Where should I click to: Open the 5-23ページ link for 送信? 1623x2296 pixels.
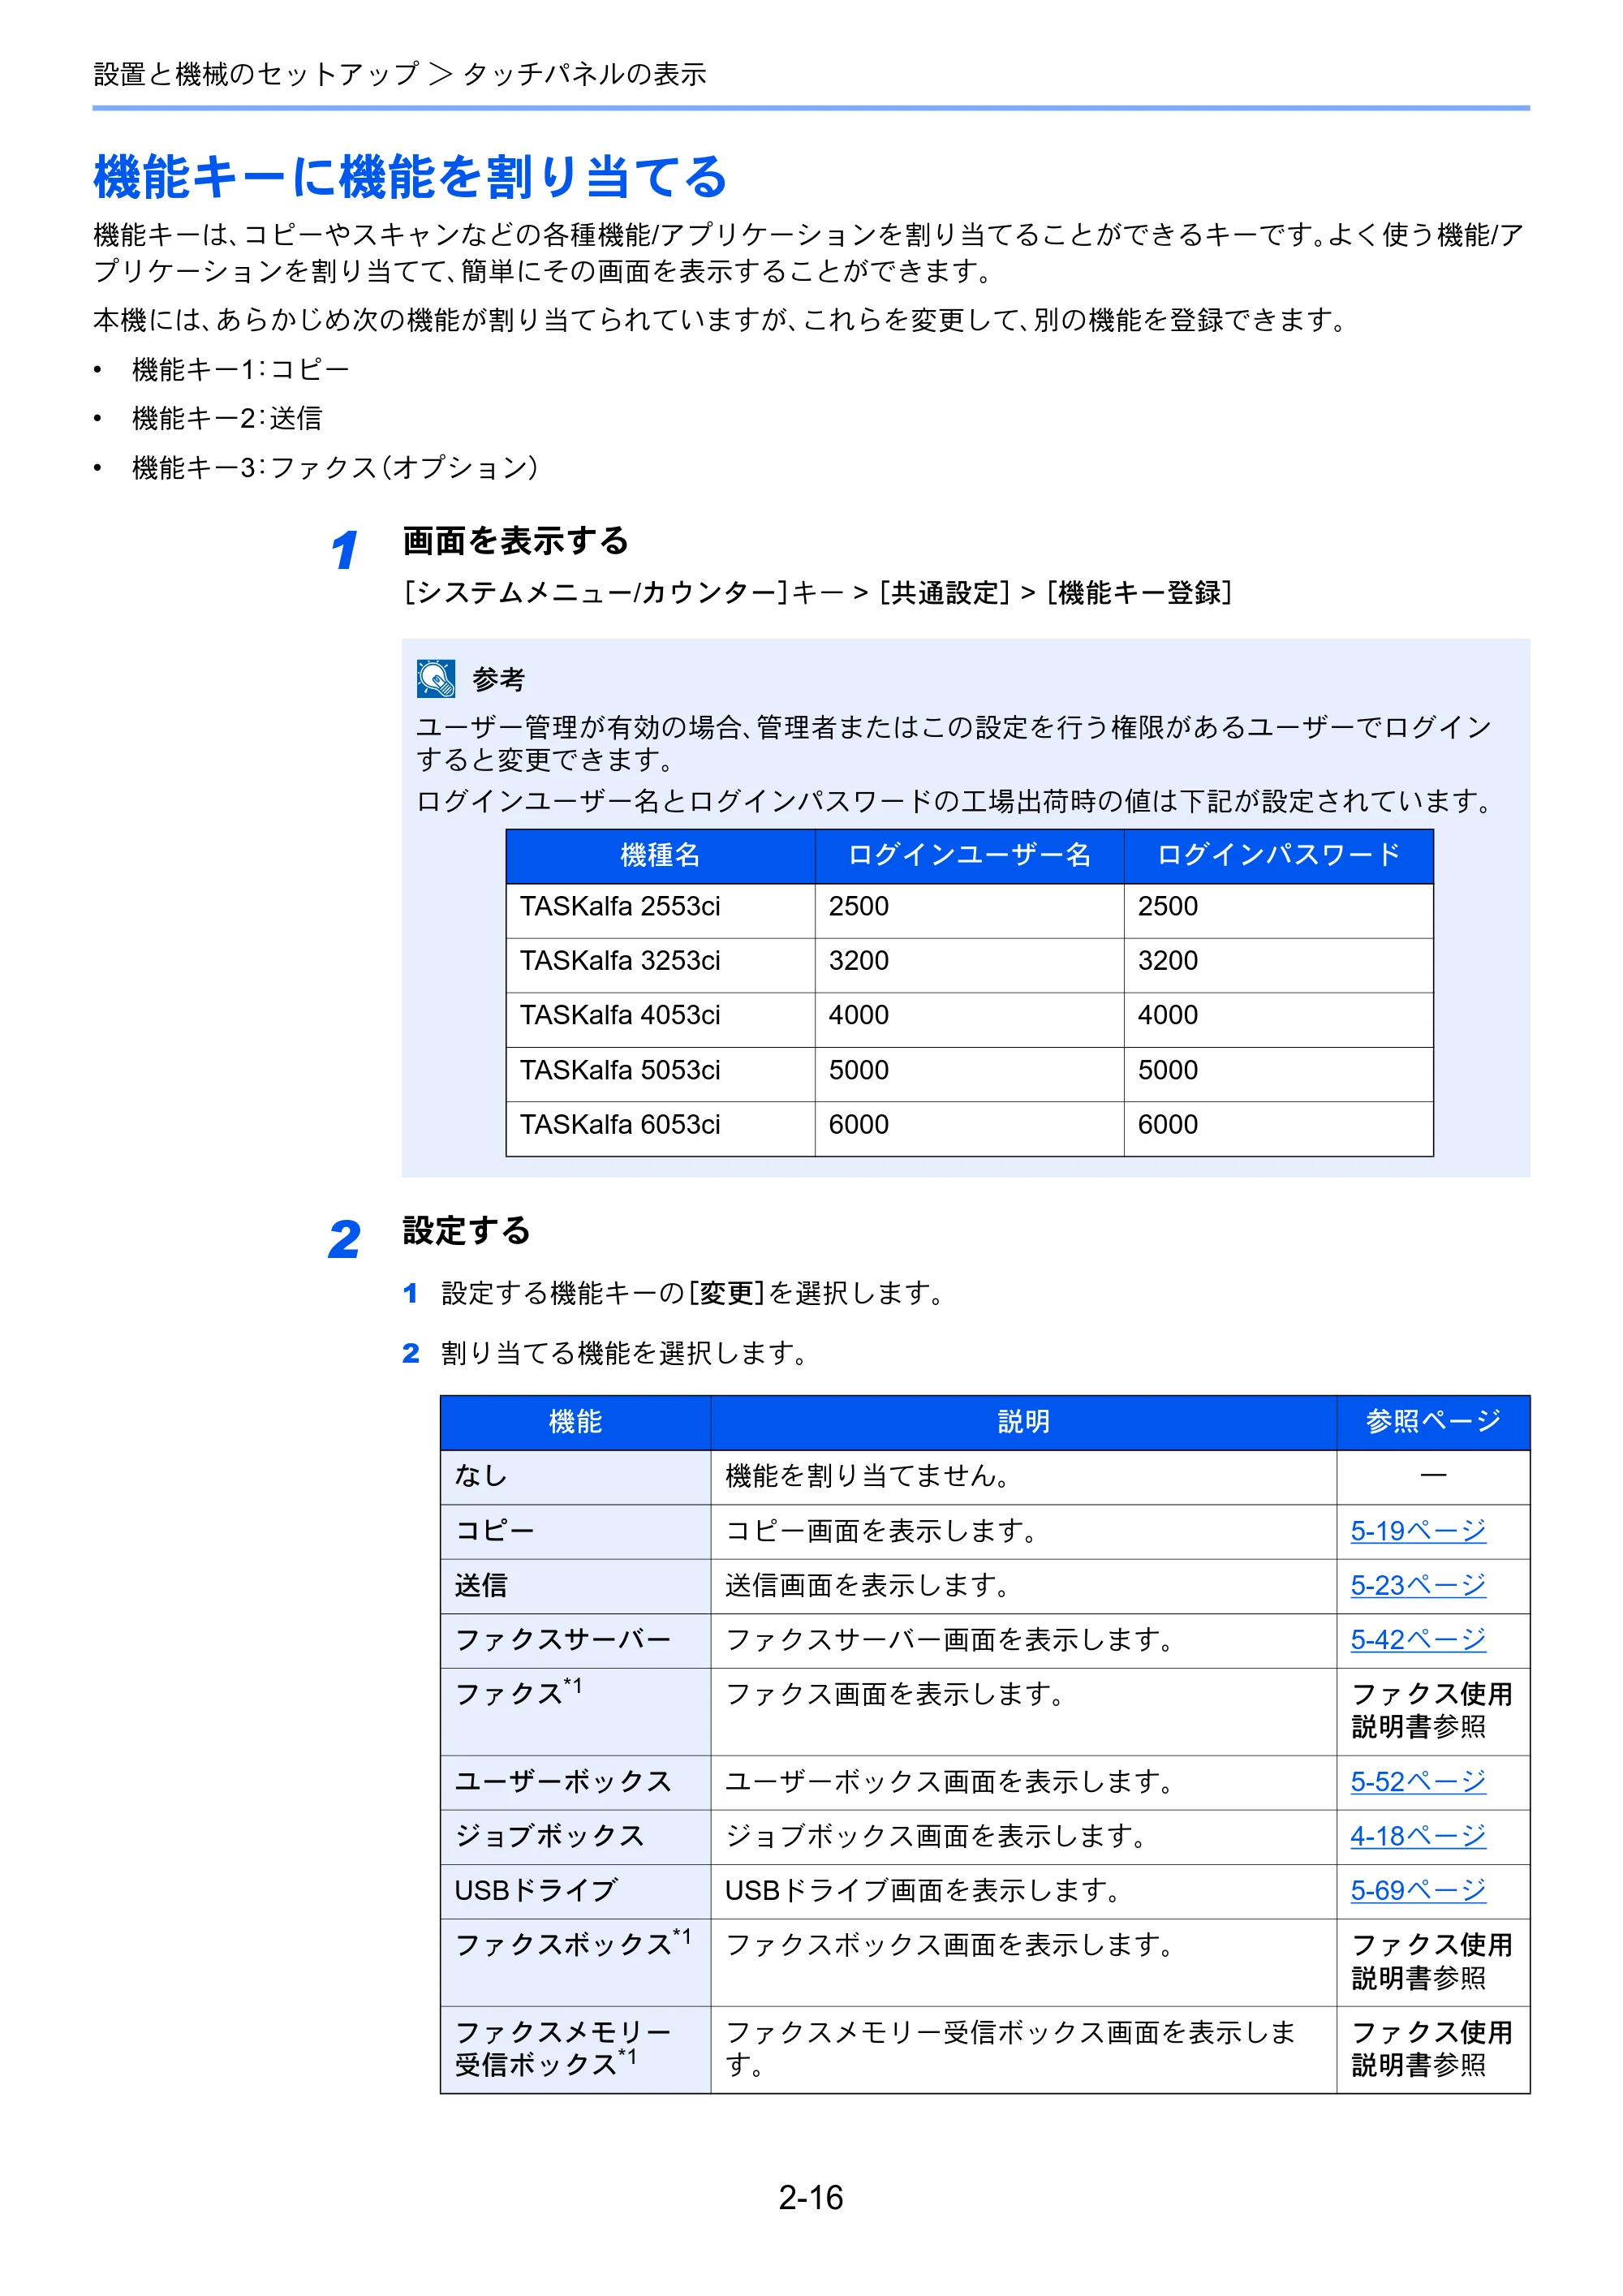(x=1417, y=1585)
